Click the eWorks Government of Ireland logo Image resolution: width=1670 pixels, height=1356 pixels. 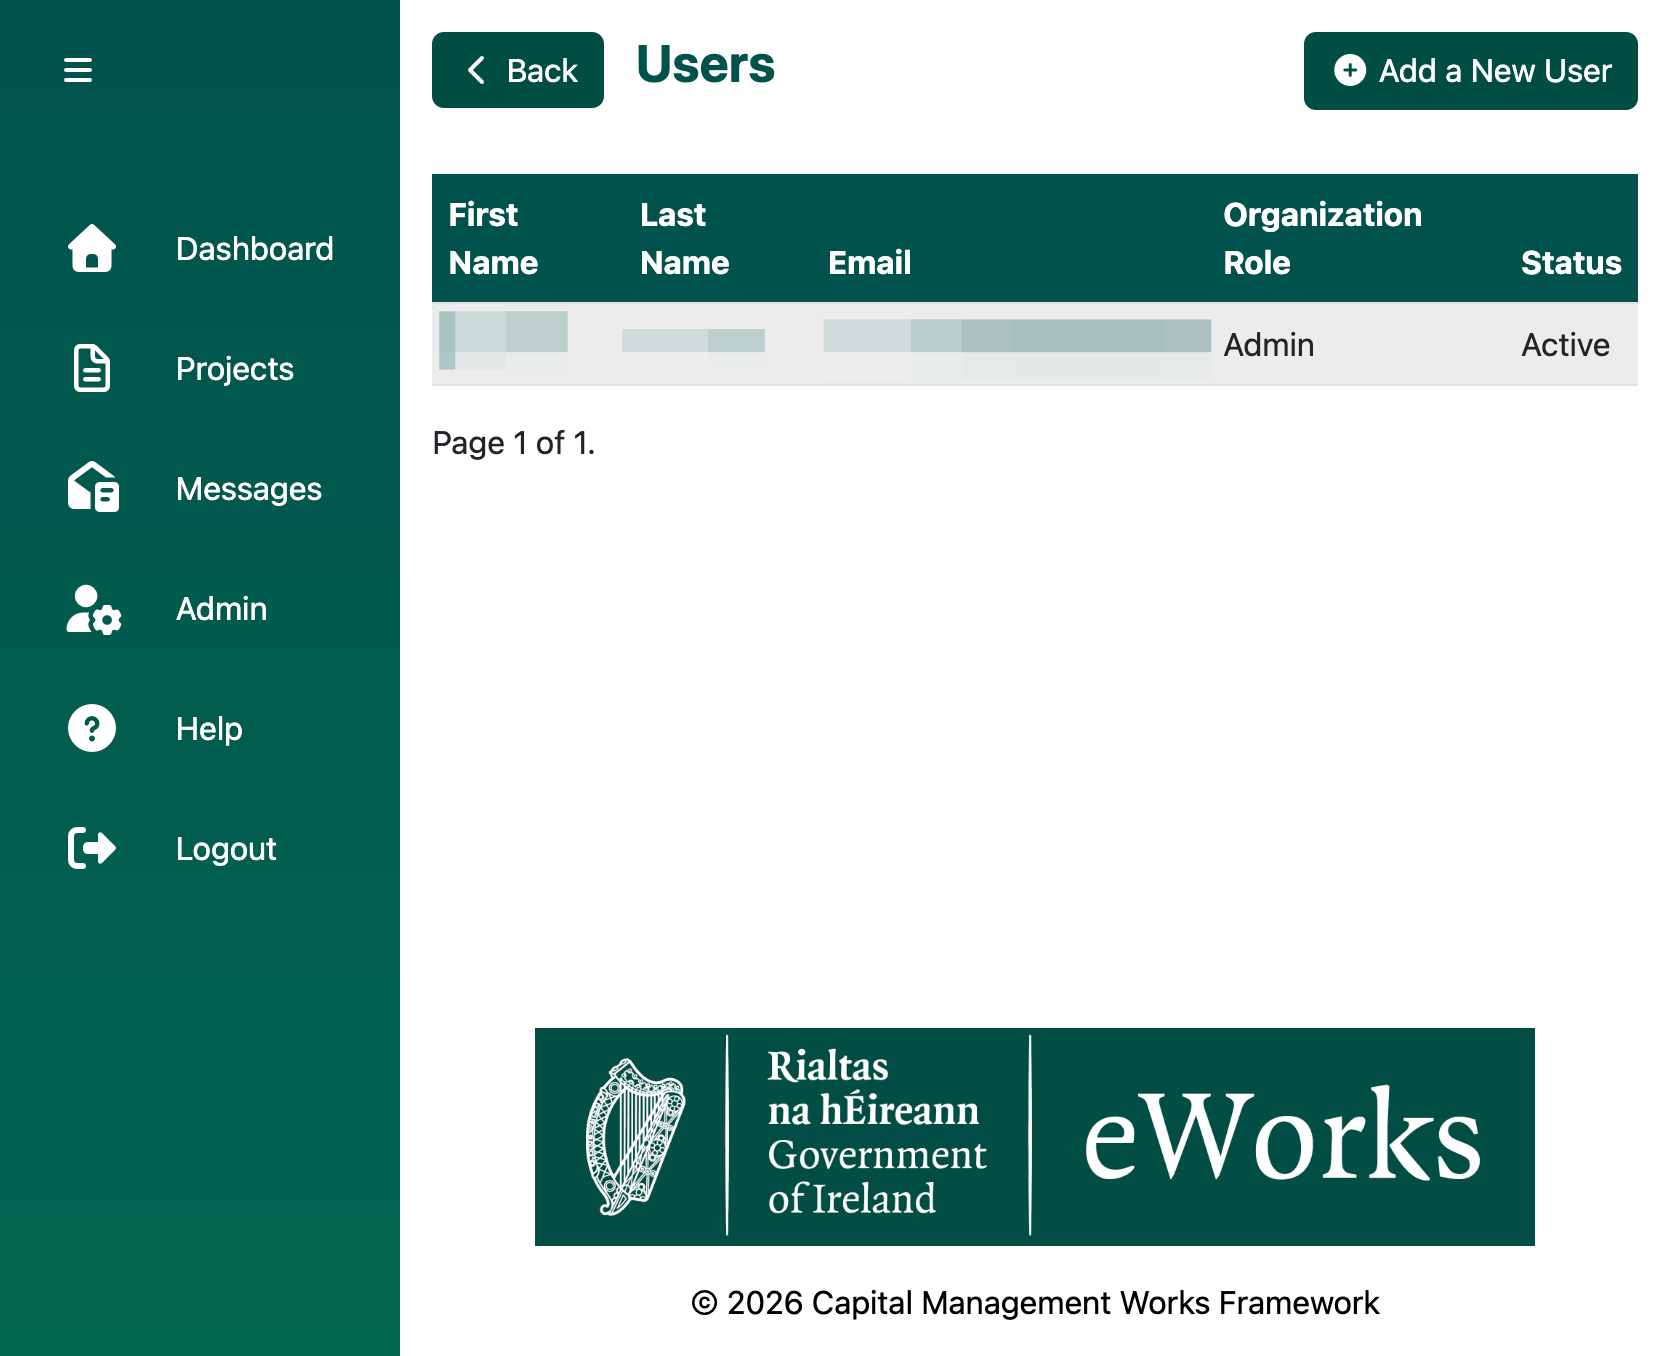[1035, 1137]
